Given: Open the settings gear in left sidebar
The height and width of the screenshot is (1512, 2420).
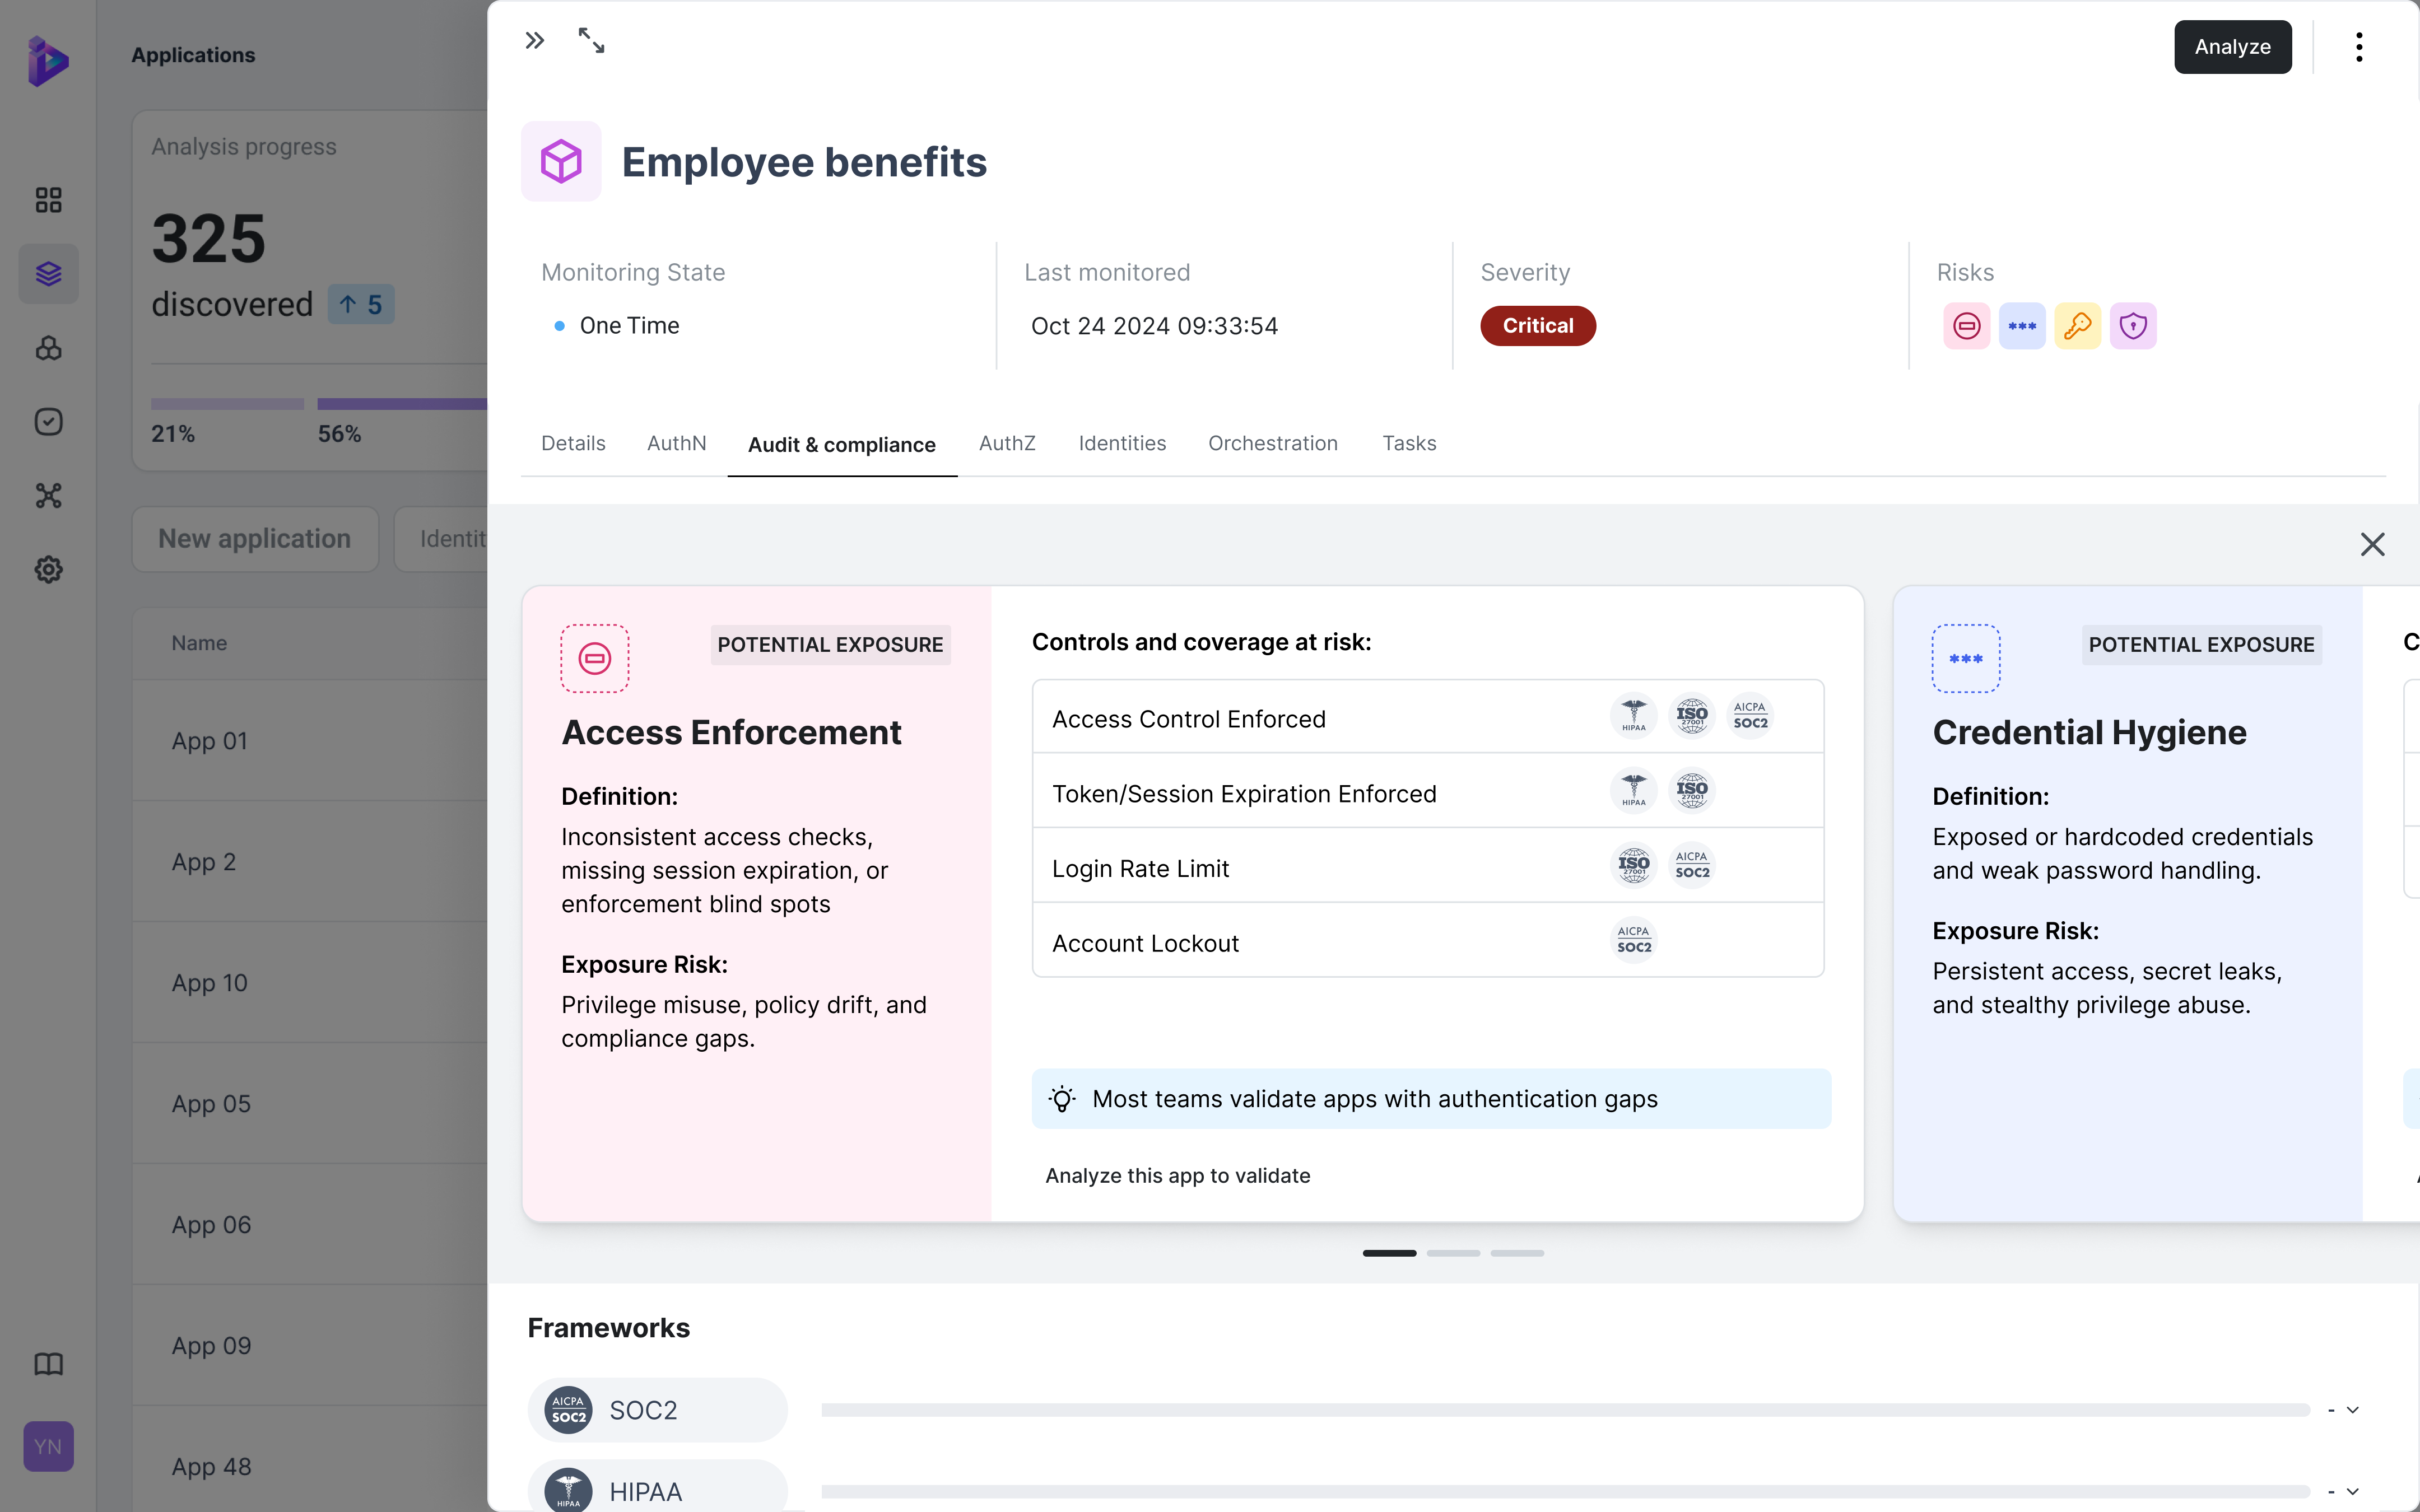Looking at the screenshot, I should click(48, 570).
